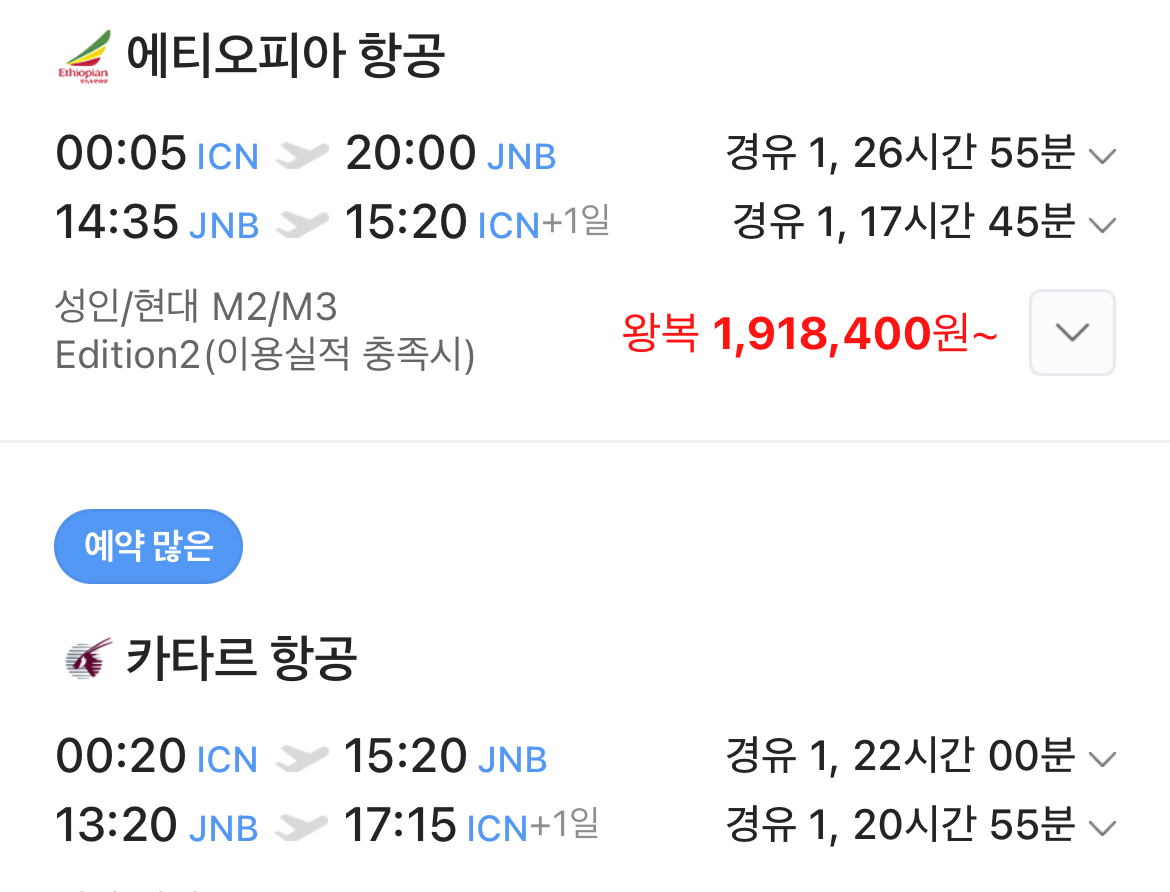Screen dimensions: 1170x892
Task: Expand the 22시간 00분 layover details
Action: pyautogui.click(x=1101, y=759)
